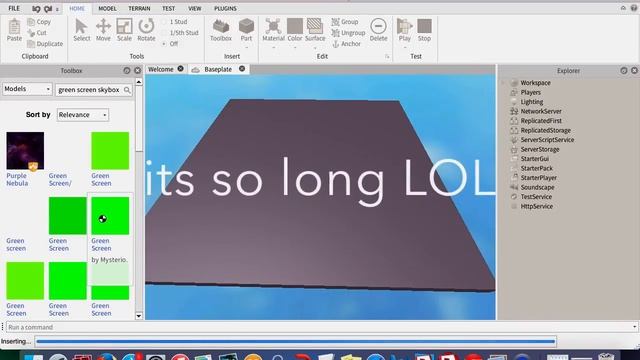Copy the selection
Viewport: 640px width, 360px height.
click(x=39, y=22)
